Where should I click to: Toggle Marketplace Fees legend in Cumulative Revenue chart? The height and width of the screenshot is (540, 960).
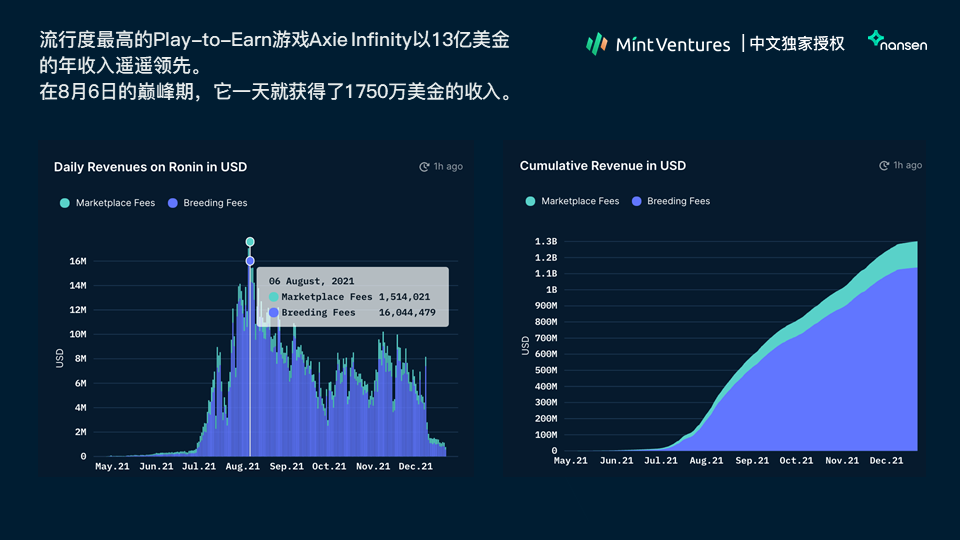click(x=572, y=201)
